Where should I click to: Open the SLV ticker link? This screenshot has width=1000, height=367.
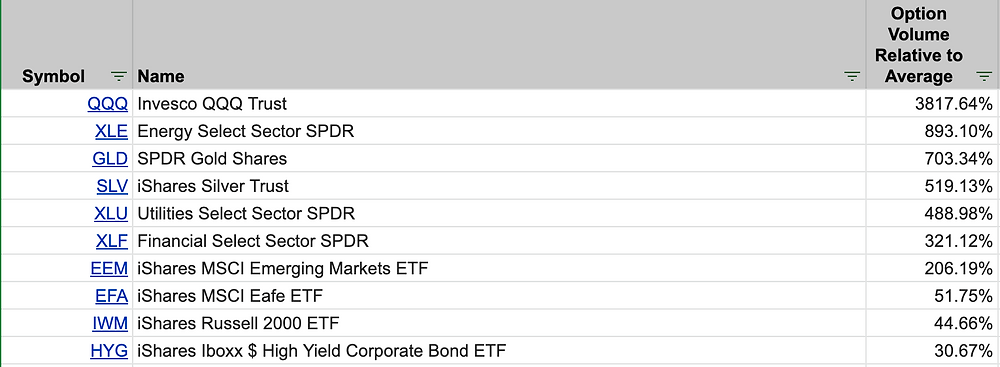click(x=112, y=186)
